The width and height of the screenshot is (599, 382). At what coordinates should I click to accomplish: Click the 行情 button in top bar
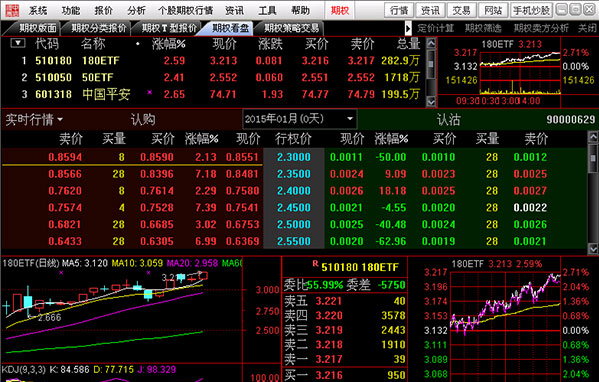coord(399,10)
